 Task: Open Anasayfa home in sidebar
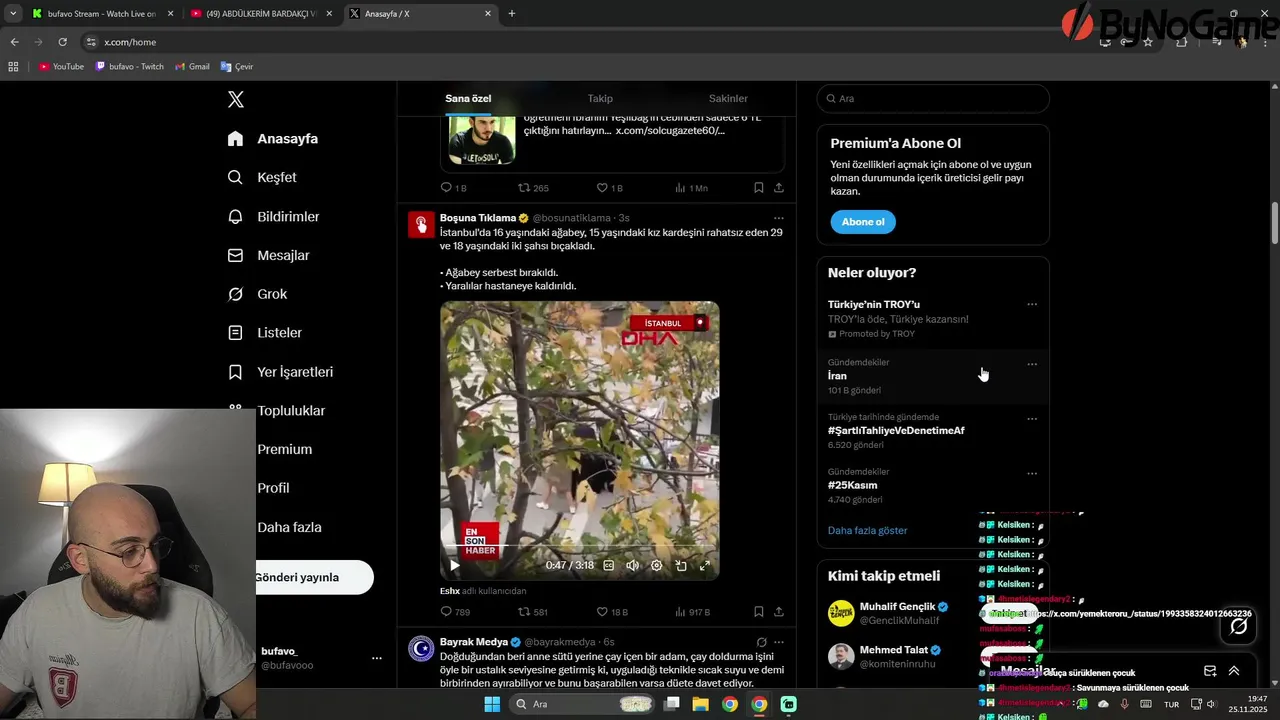coord(273,138)
